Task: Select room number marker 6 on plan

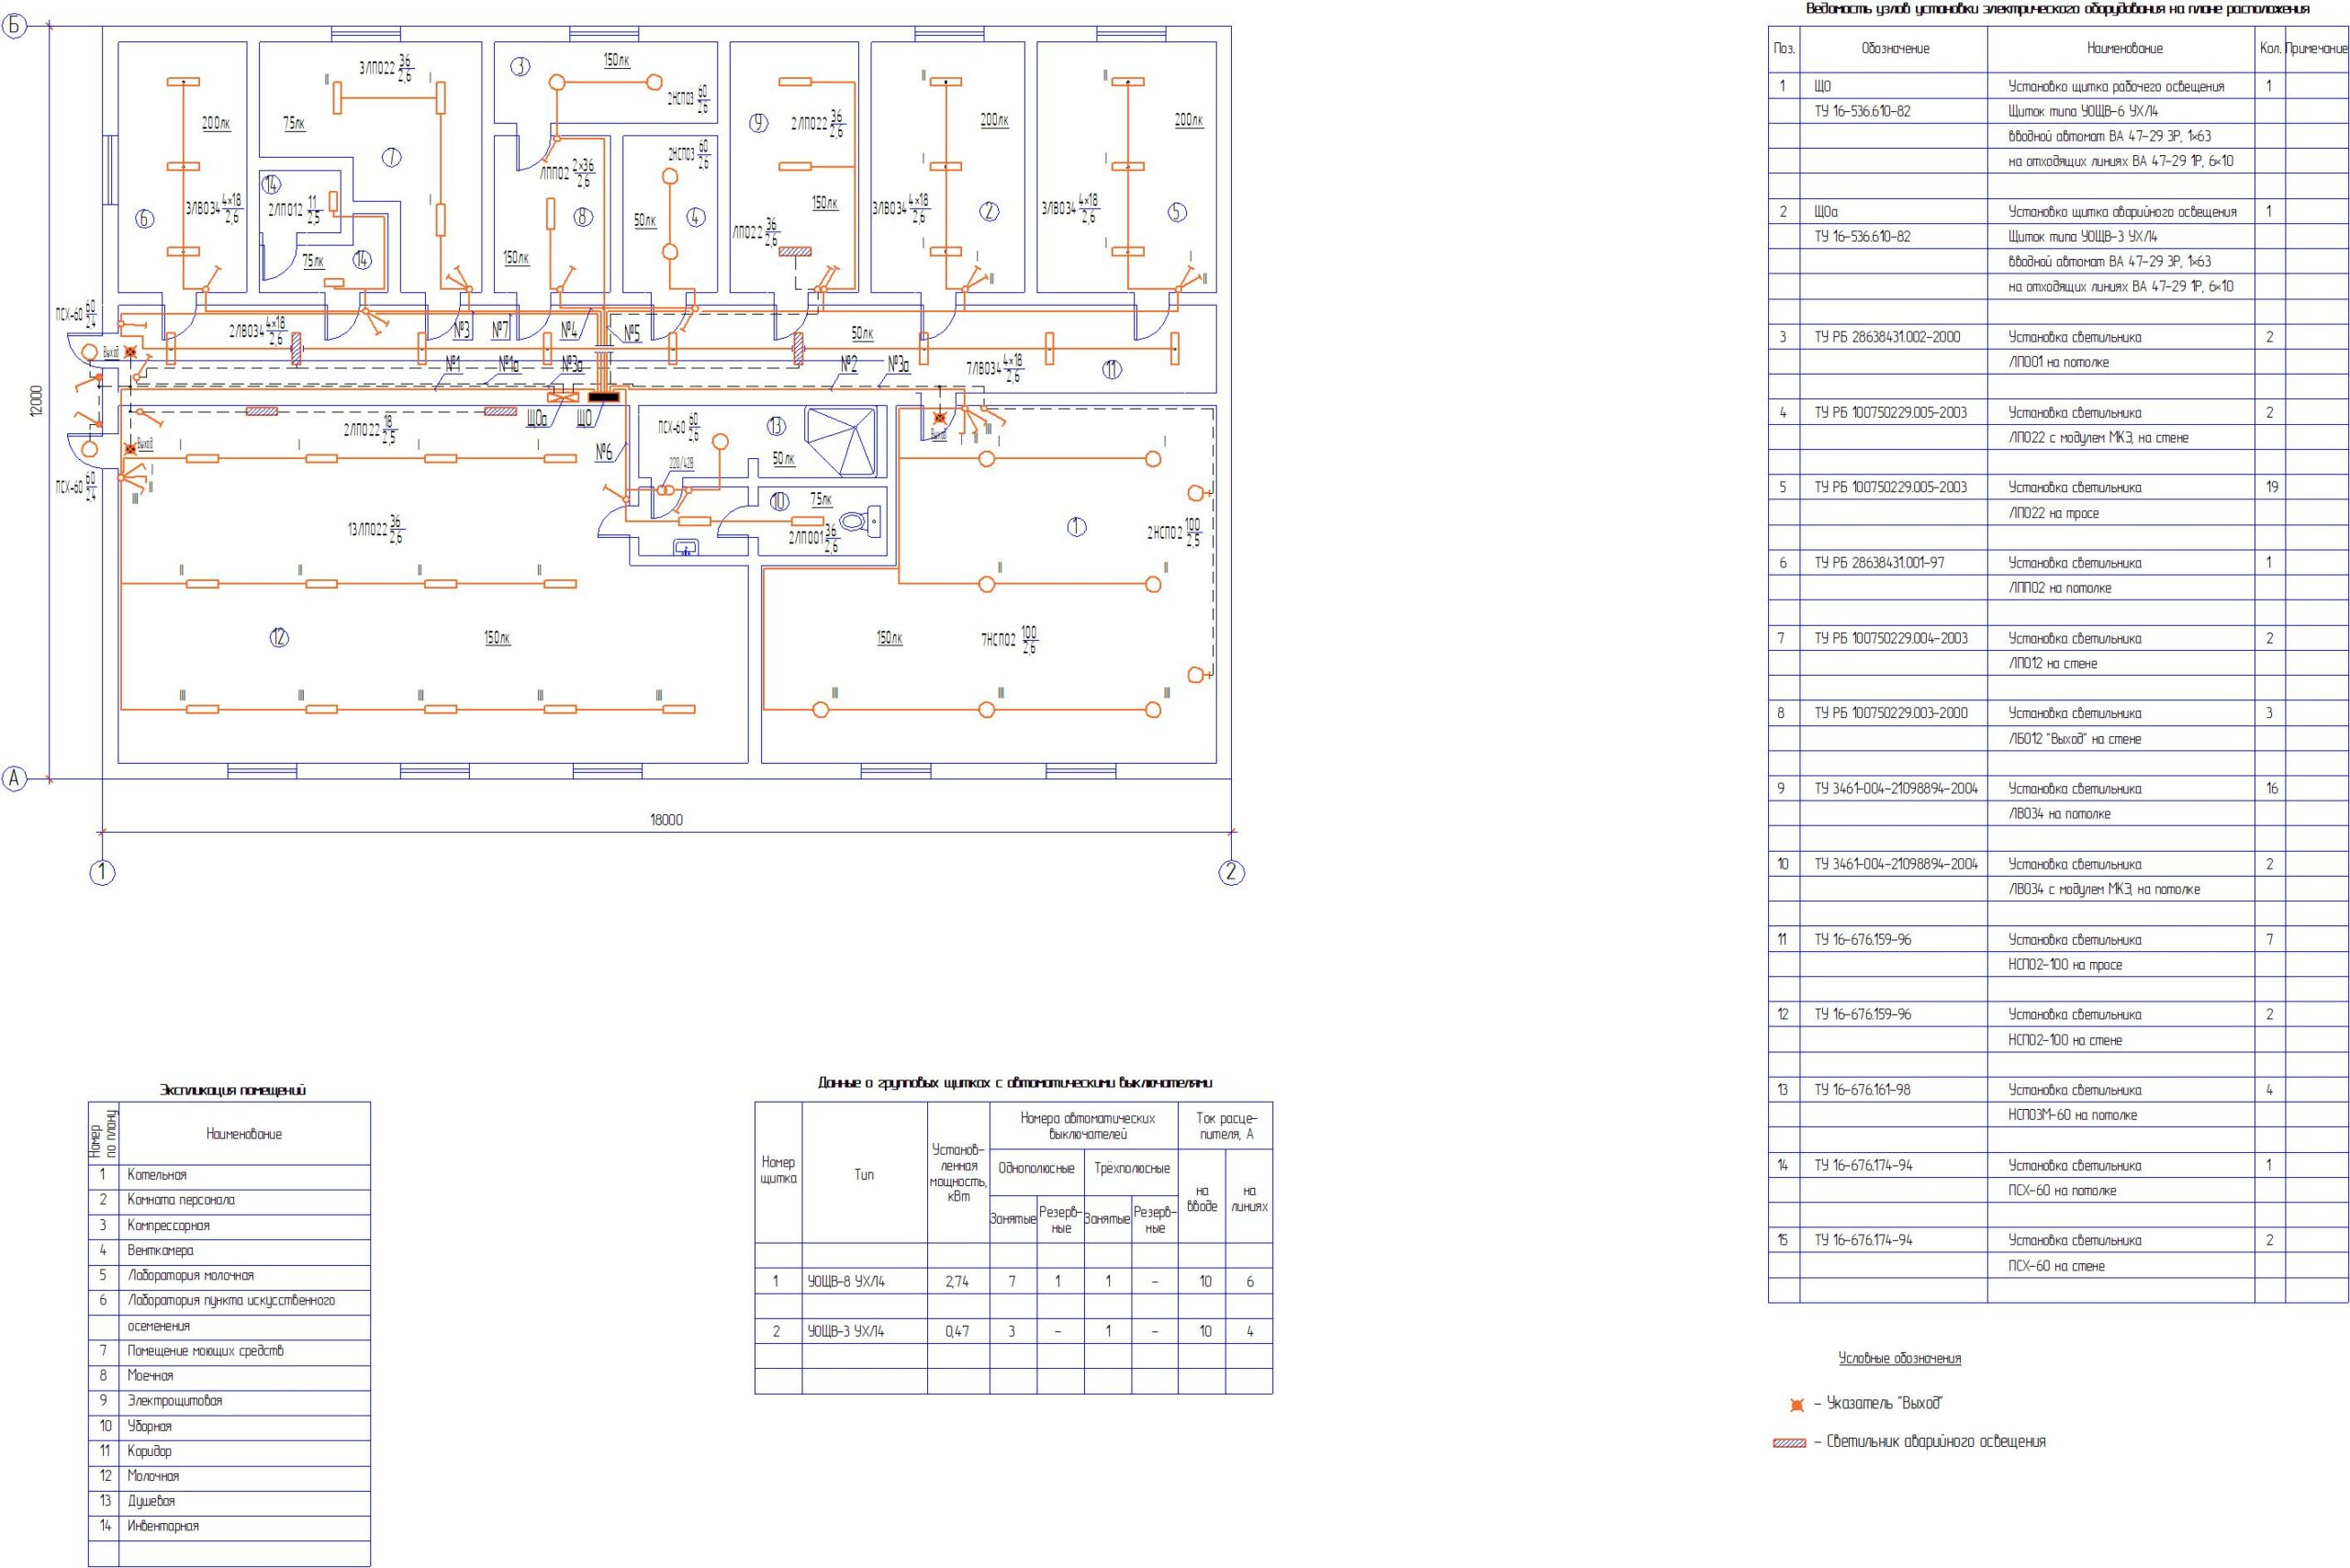Action: 145,219
